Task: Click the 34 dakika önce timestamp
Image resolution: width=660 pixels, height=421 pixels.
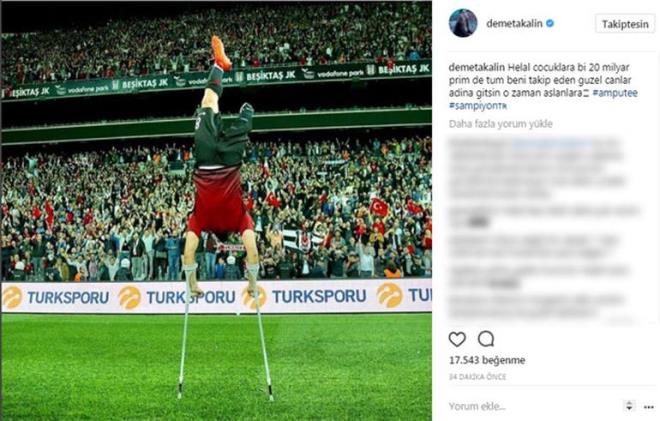Action: (477, 377)
